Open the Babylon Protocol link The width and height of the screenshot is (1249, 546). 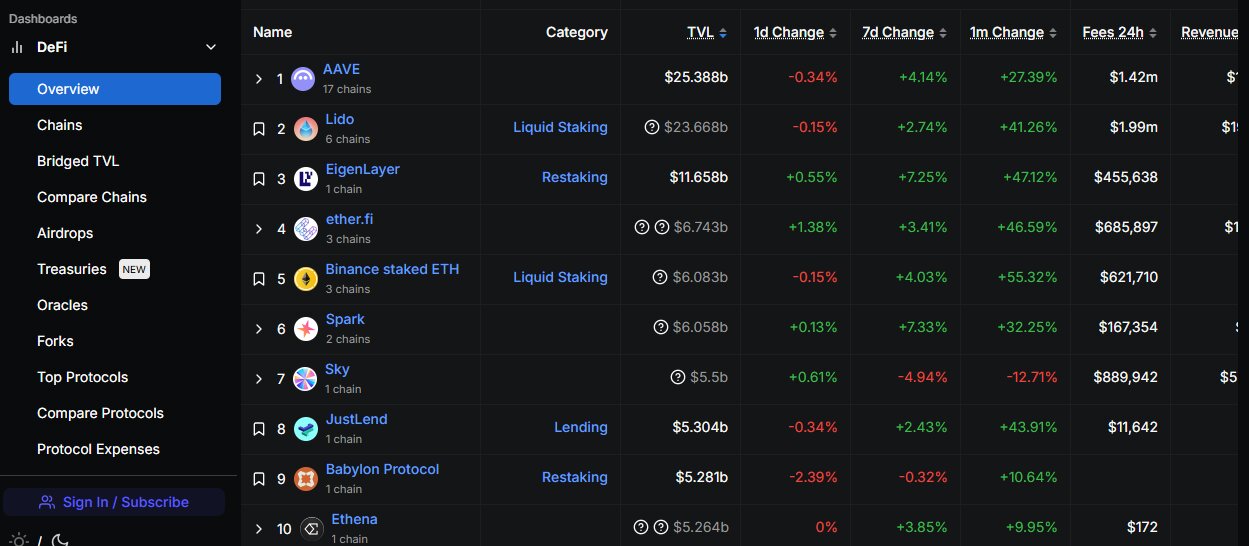click(382, 469)
